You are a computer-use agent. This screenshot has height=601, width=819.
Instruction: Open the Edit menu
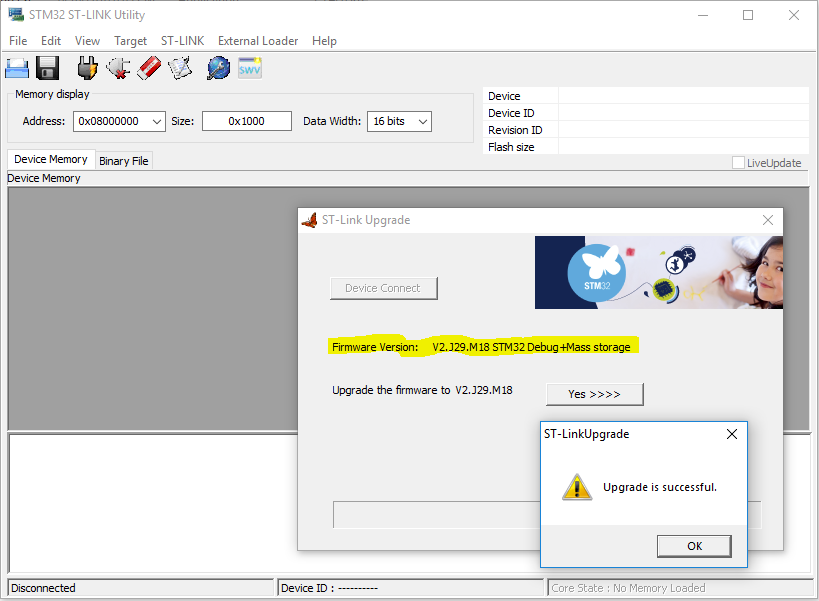click(x=51, y=41)
